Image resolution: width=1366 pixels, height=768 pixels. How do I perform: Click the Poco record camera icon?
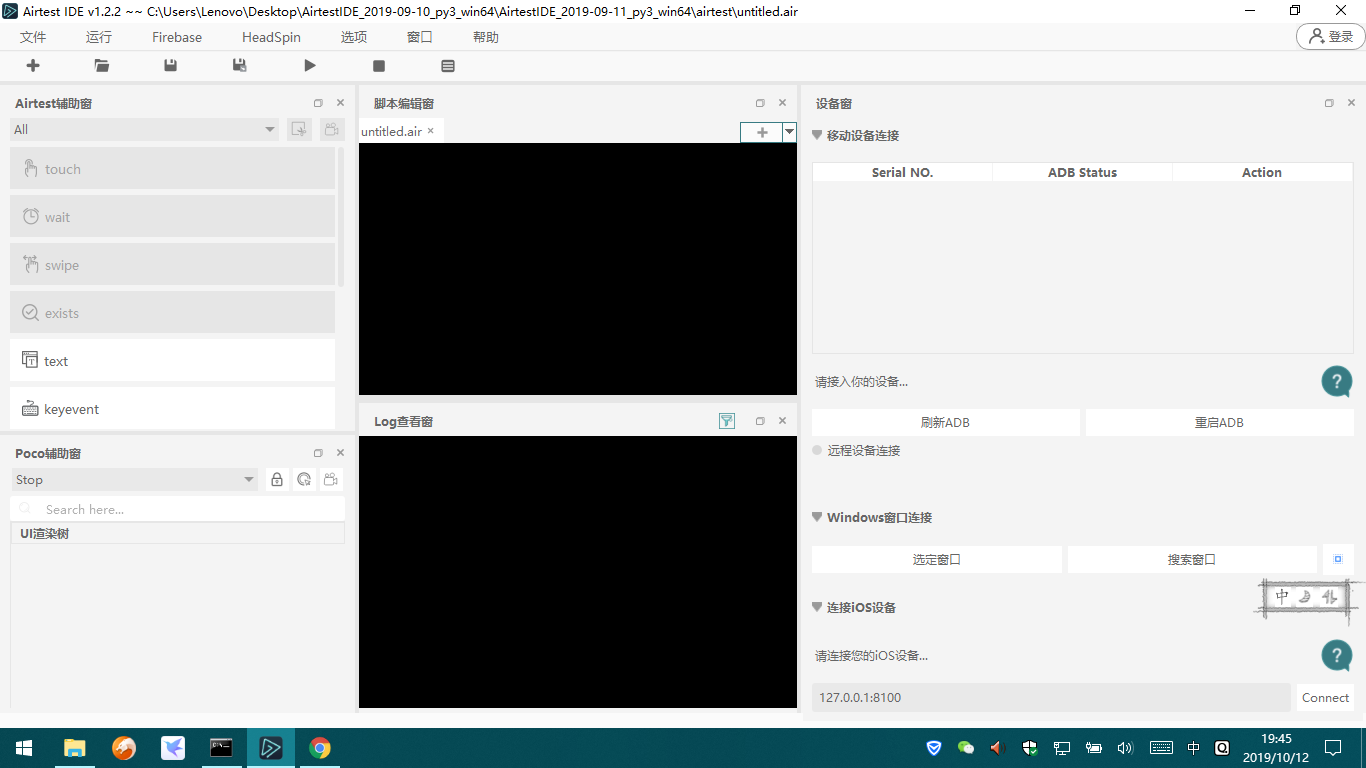coord(331,479)
